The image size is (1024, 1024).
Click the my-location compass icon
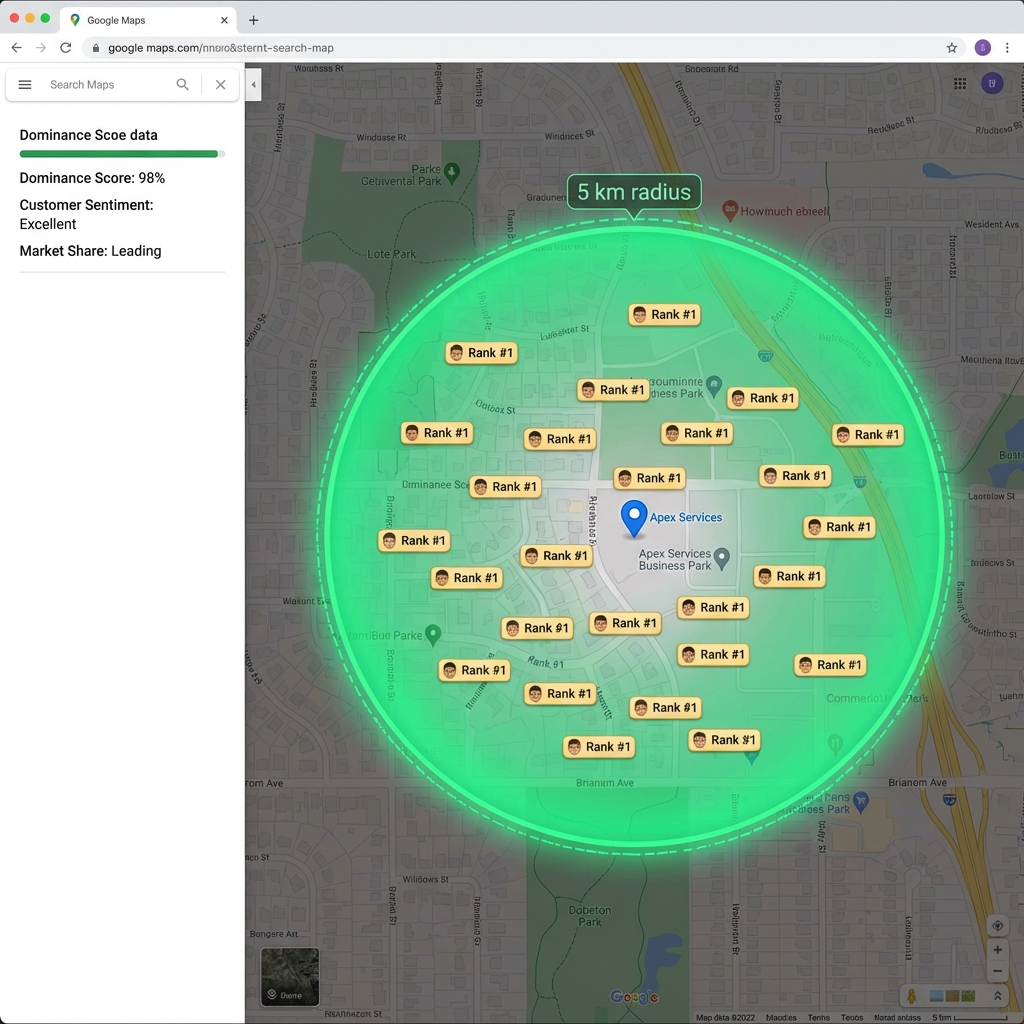click(997, 925)
